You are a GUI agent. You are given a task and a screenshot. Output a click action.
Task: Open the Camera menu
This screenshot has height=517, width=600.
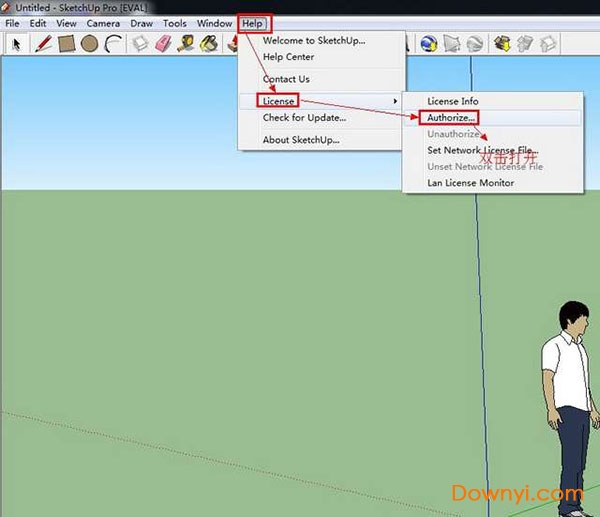[103, 23]
